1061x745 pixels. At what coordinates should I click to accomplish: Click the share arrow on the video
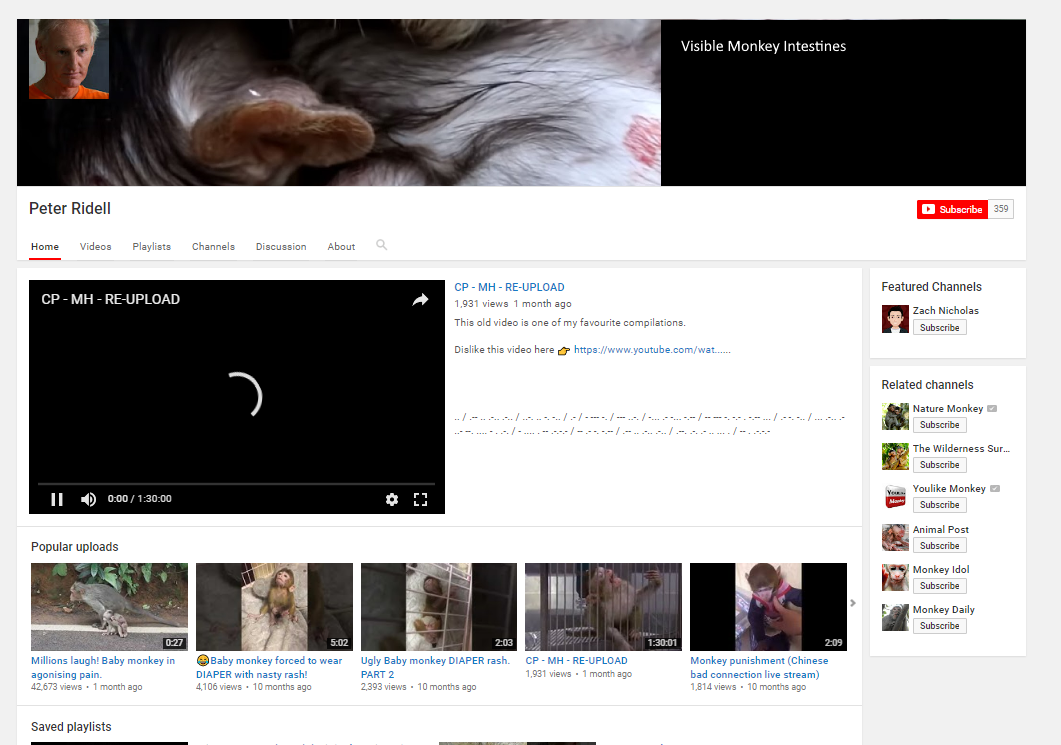coord(420,300)
